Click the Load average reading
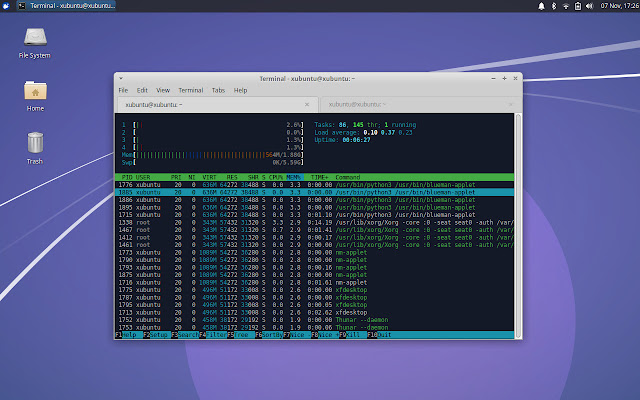The image size is (640, 400). pos(363,133)
